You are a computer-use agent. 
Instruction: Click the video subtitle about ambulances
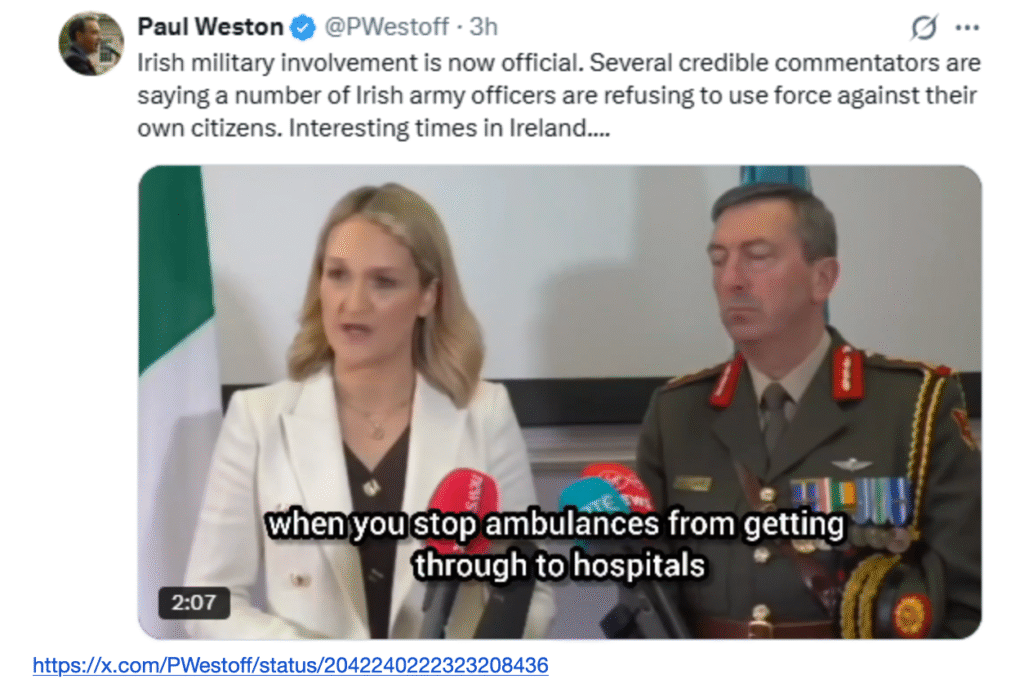tap(557, 544)
